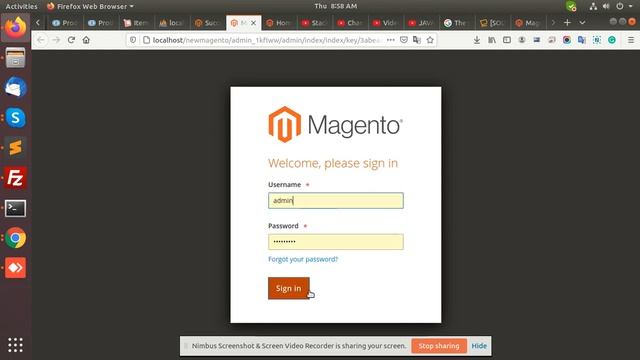The height and width of the screenshot is (360, 640).
Task: Click the address bar URL
Action: (x=267, y=40)
